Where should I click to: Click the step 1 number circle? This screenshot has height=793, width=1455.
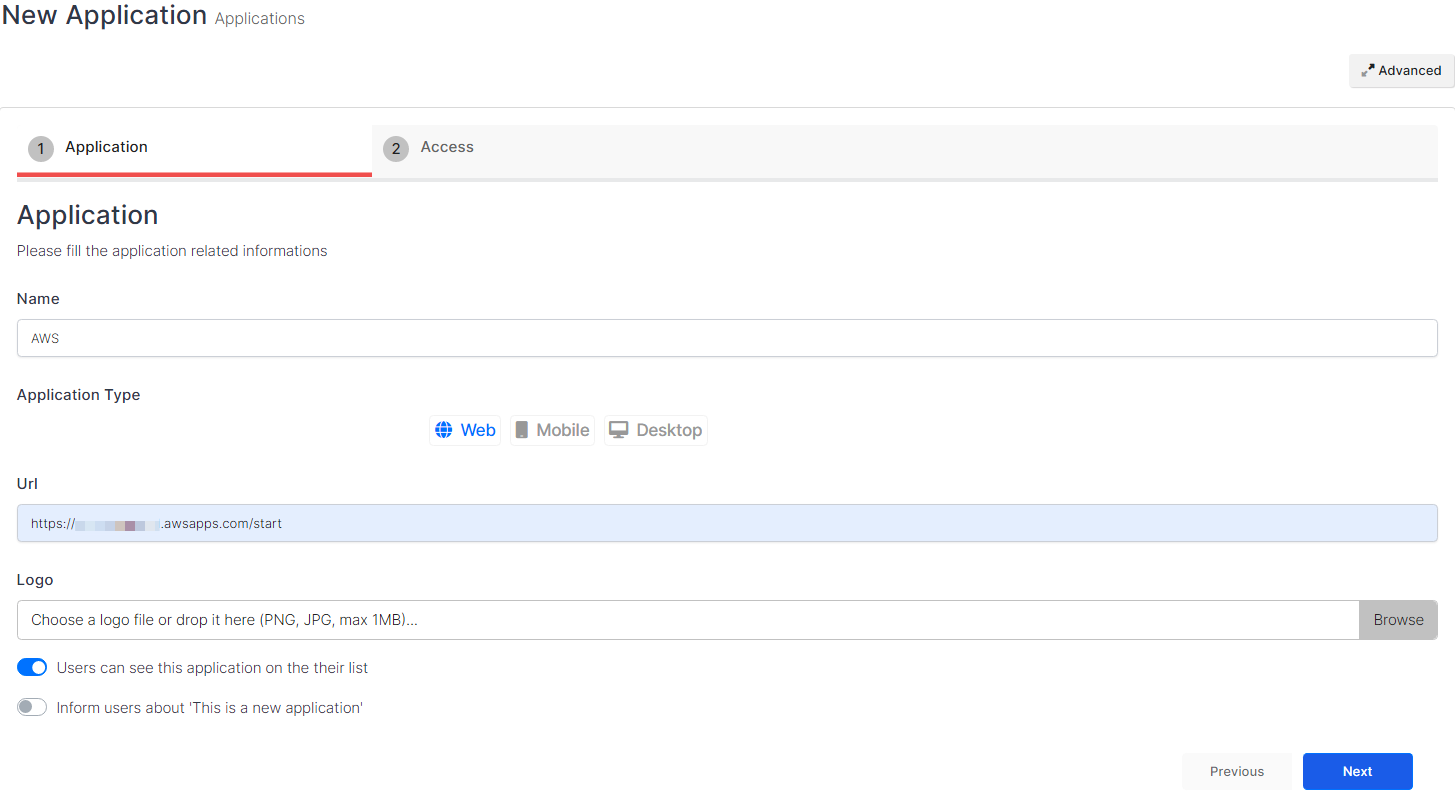[x=41, y=149]
